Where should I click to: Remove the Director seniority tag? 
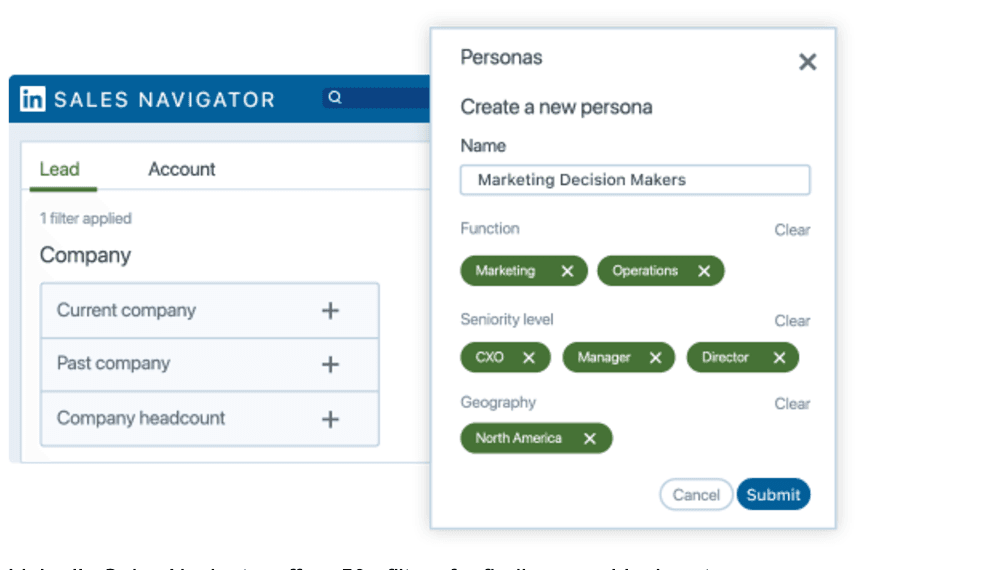coord(779,358)
